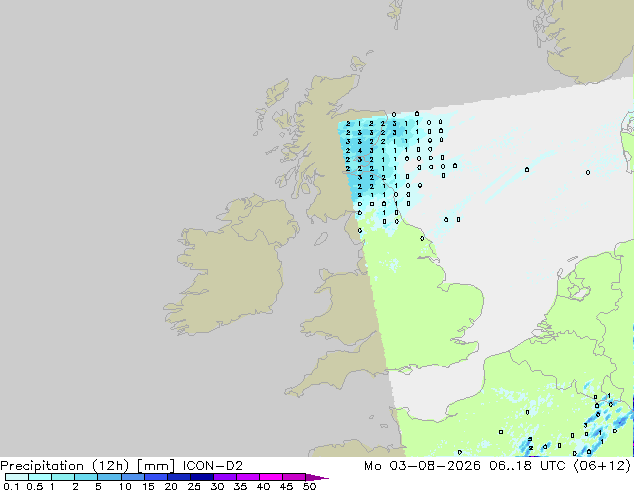
Task: Click the '30' legend label
Action: click(x=218, y=486)
